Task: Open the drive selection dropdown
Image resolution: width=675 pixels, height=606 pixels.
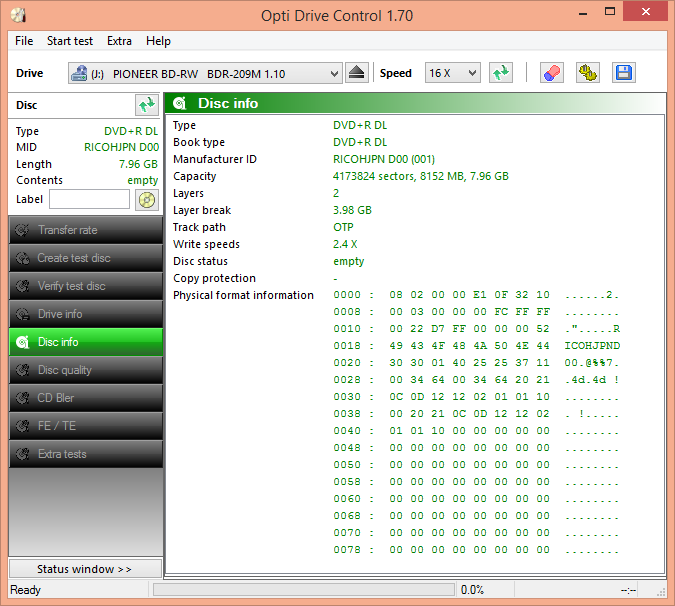Action: pos(205,74)
